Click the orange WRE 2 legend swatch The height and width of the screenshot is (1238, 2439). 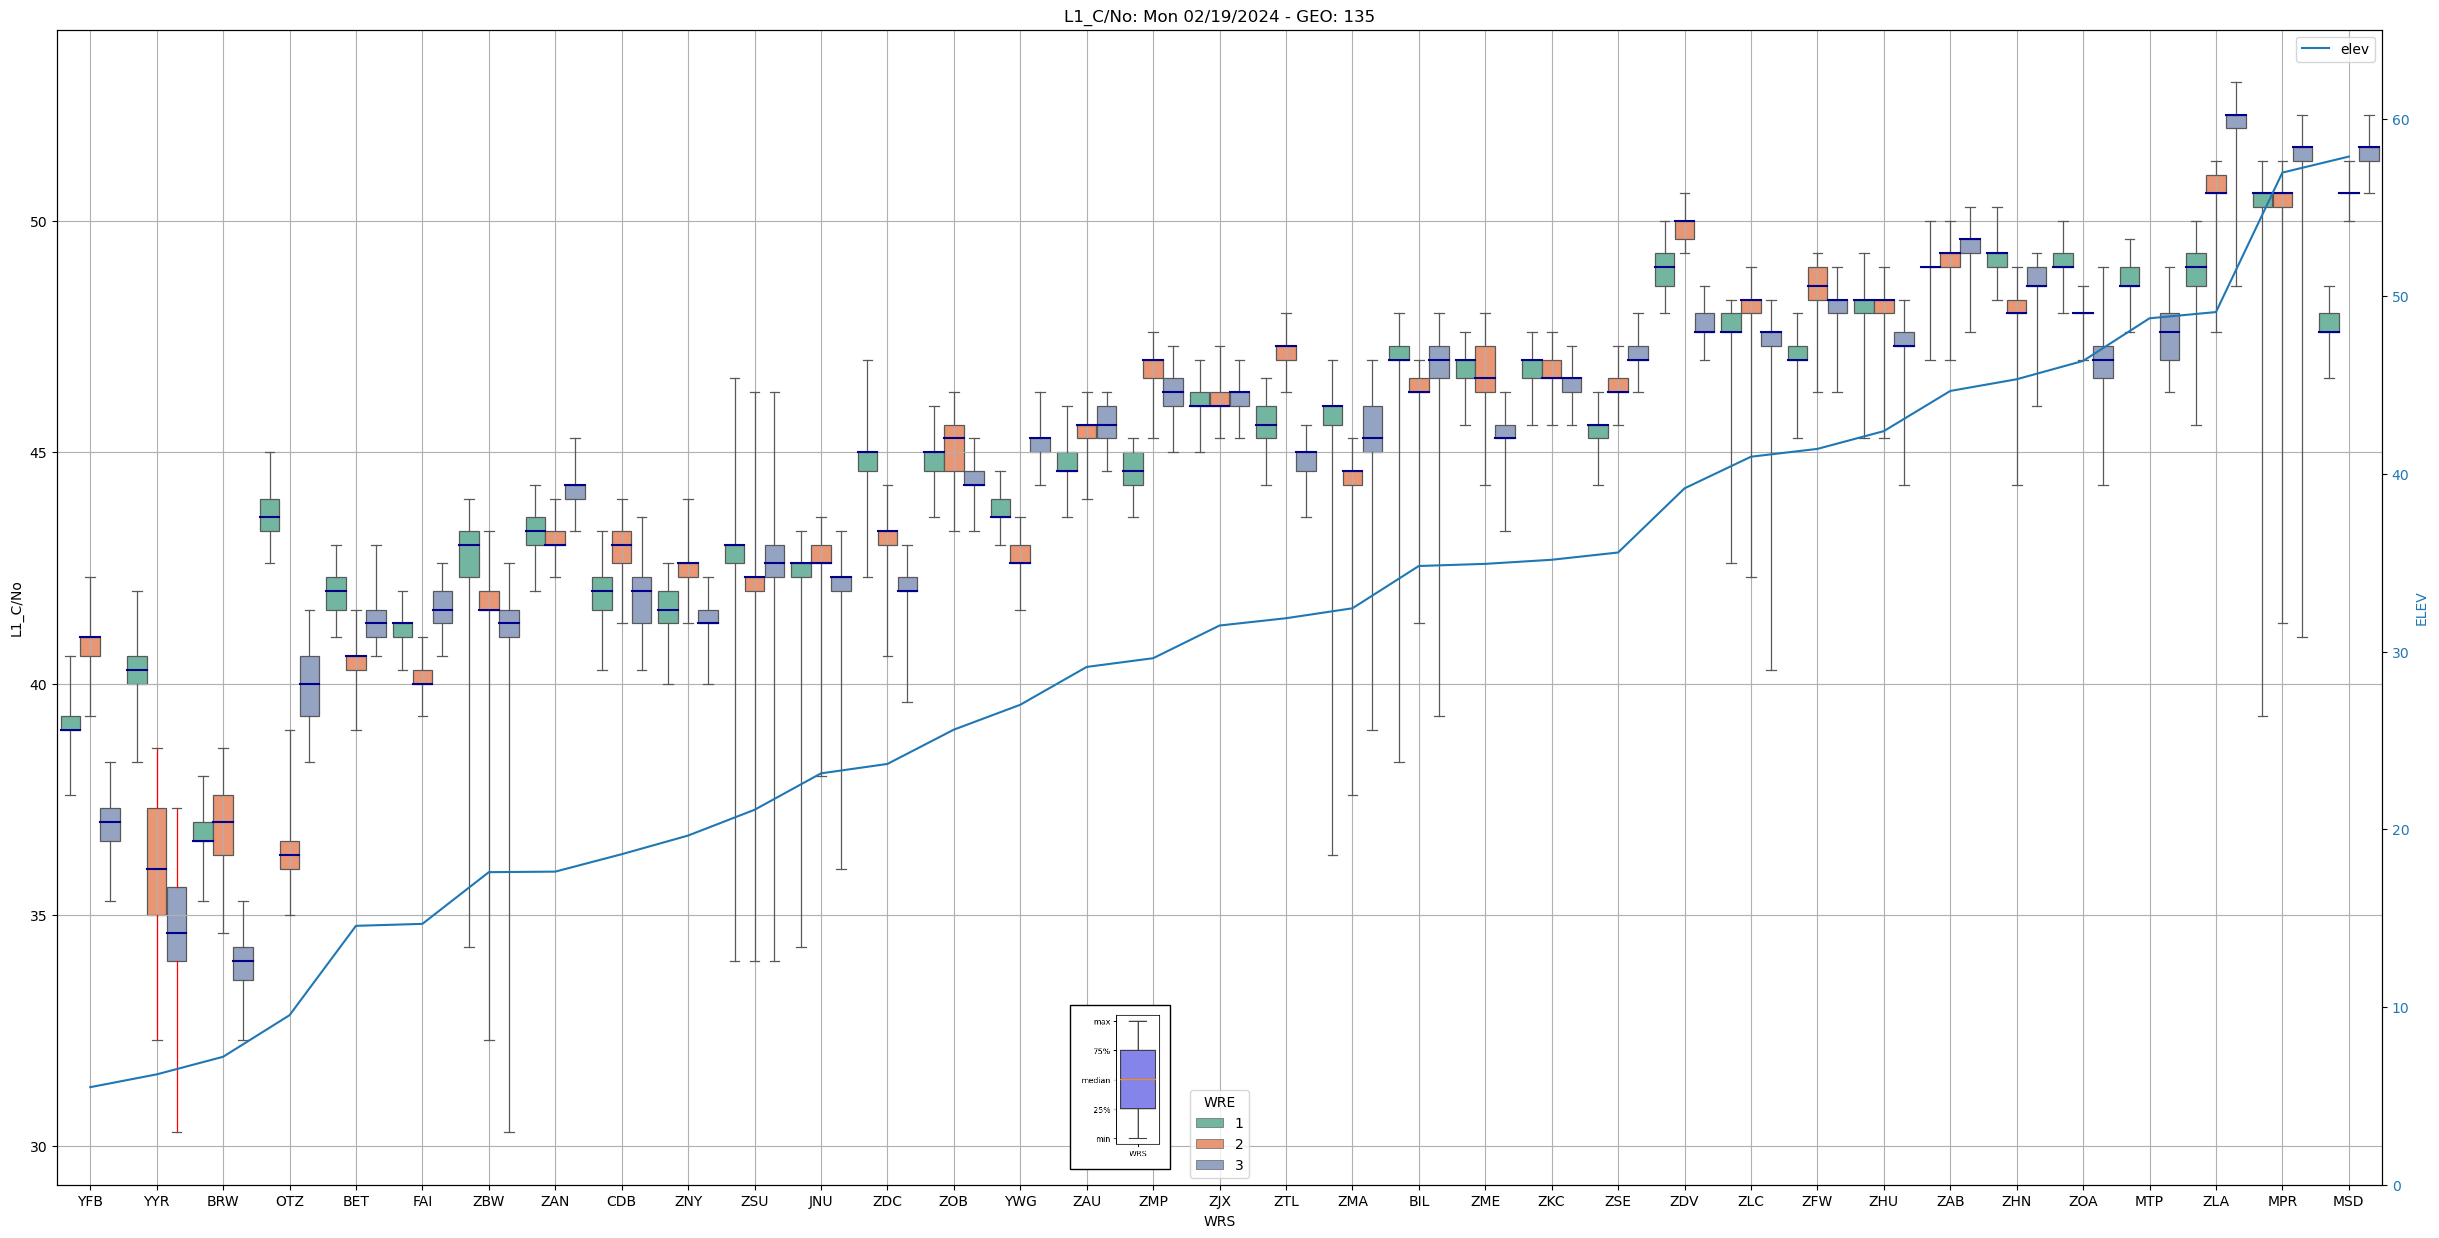[1209, 1144]
